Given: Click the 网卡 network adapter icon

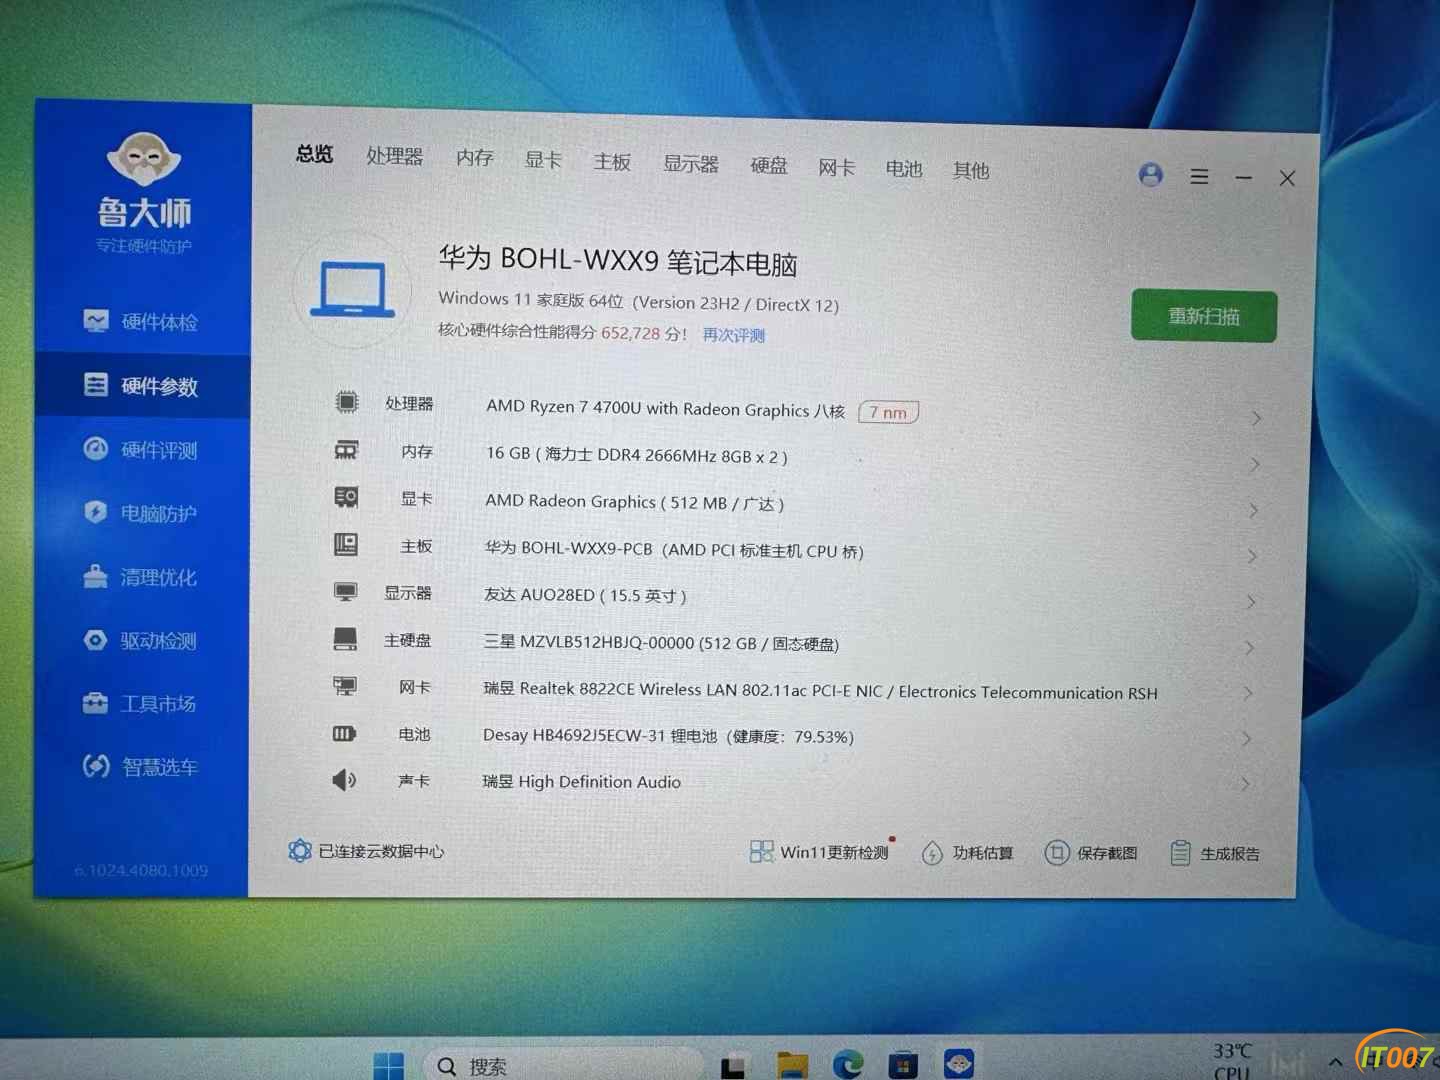Looking at the screenshot, I should click(345, 686).
